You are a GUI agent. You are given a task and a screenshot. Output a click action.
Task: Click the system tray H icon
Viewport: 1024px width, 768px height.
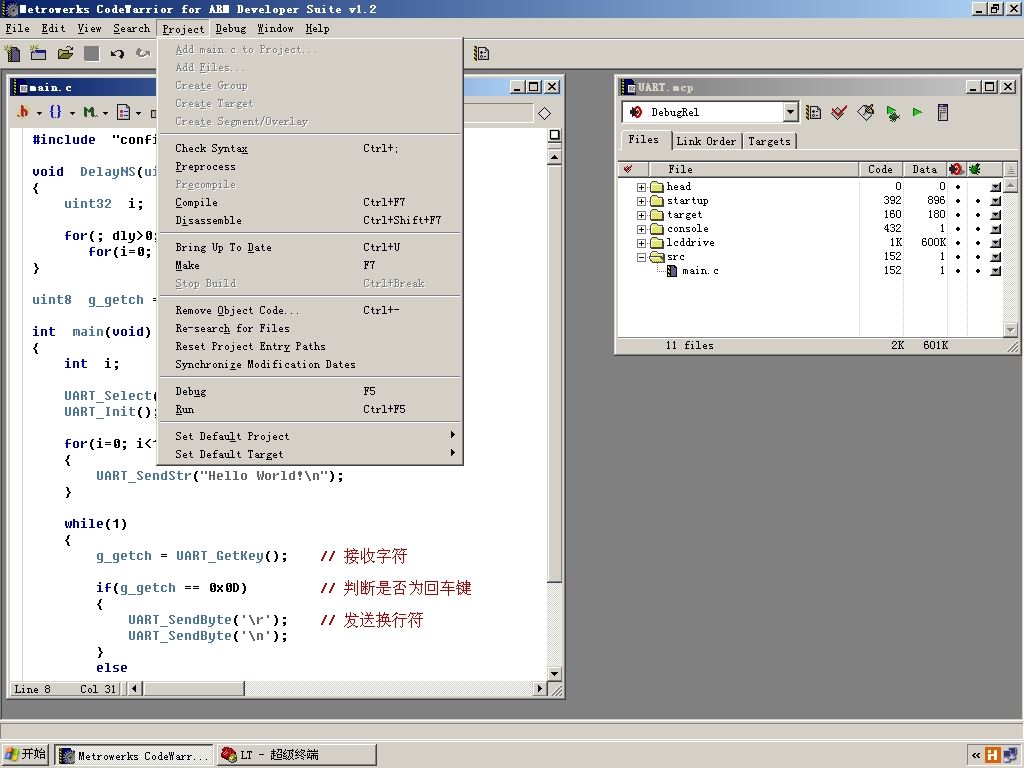993,755
